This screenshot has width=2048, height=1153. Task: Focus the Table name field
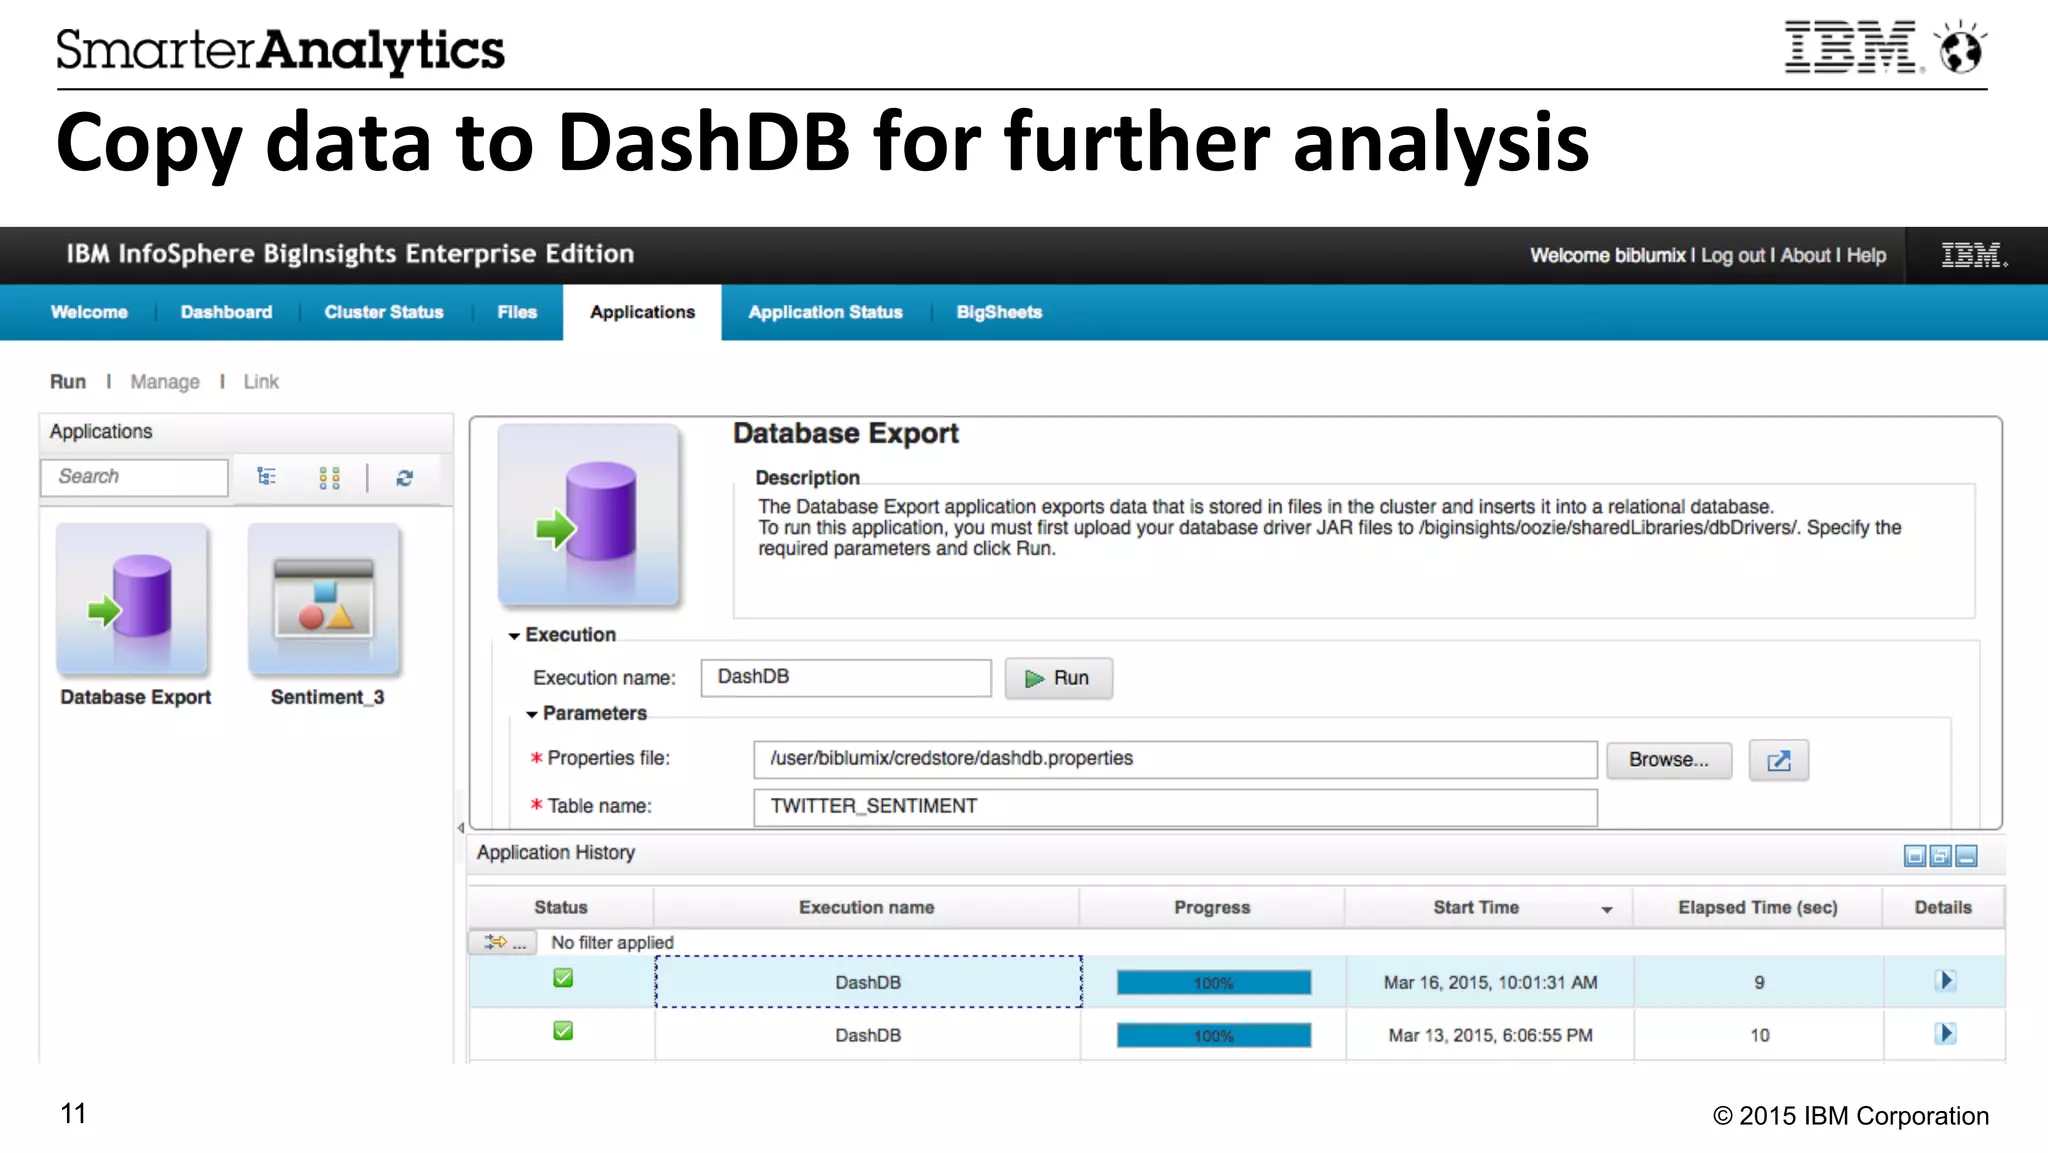[1175, 807]
